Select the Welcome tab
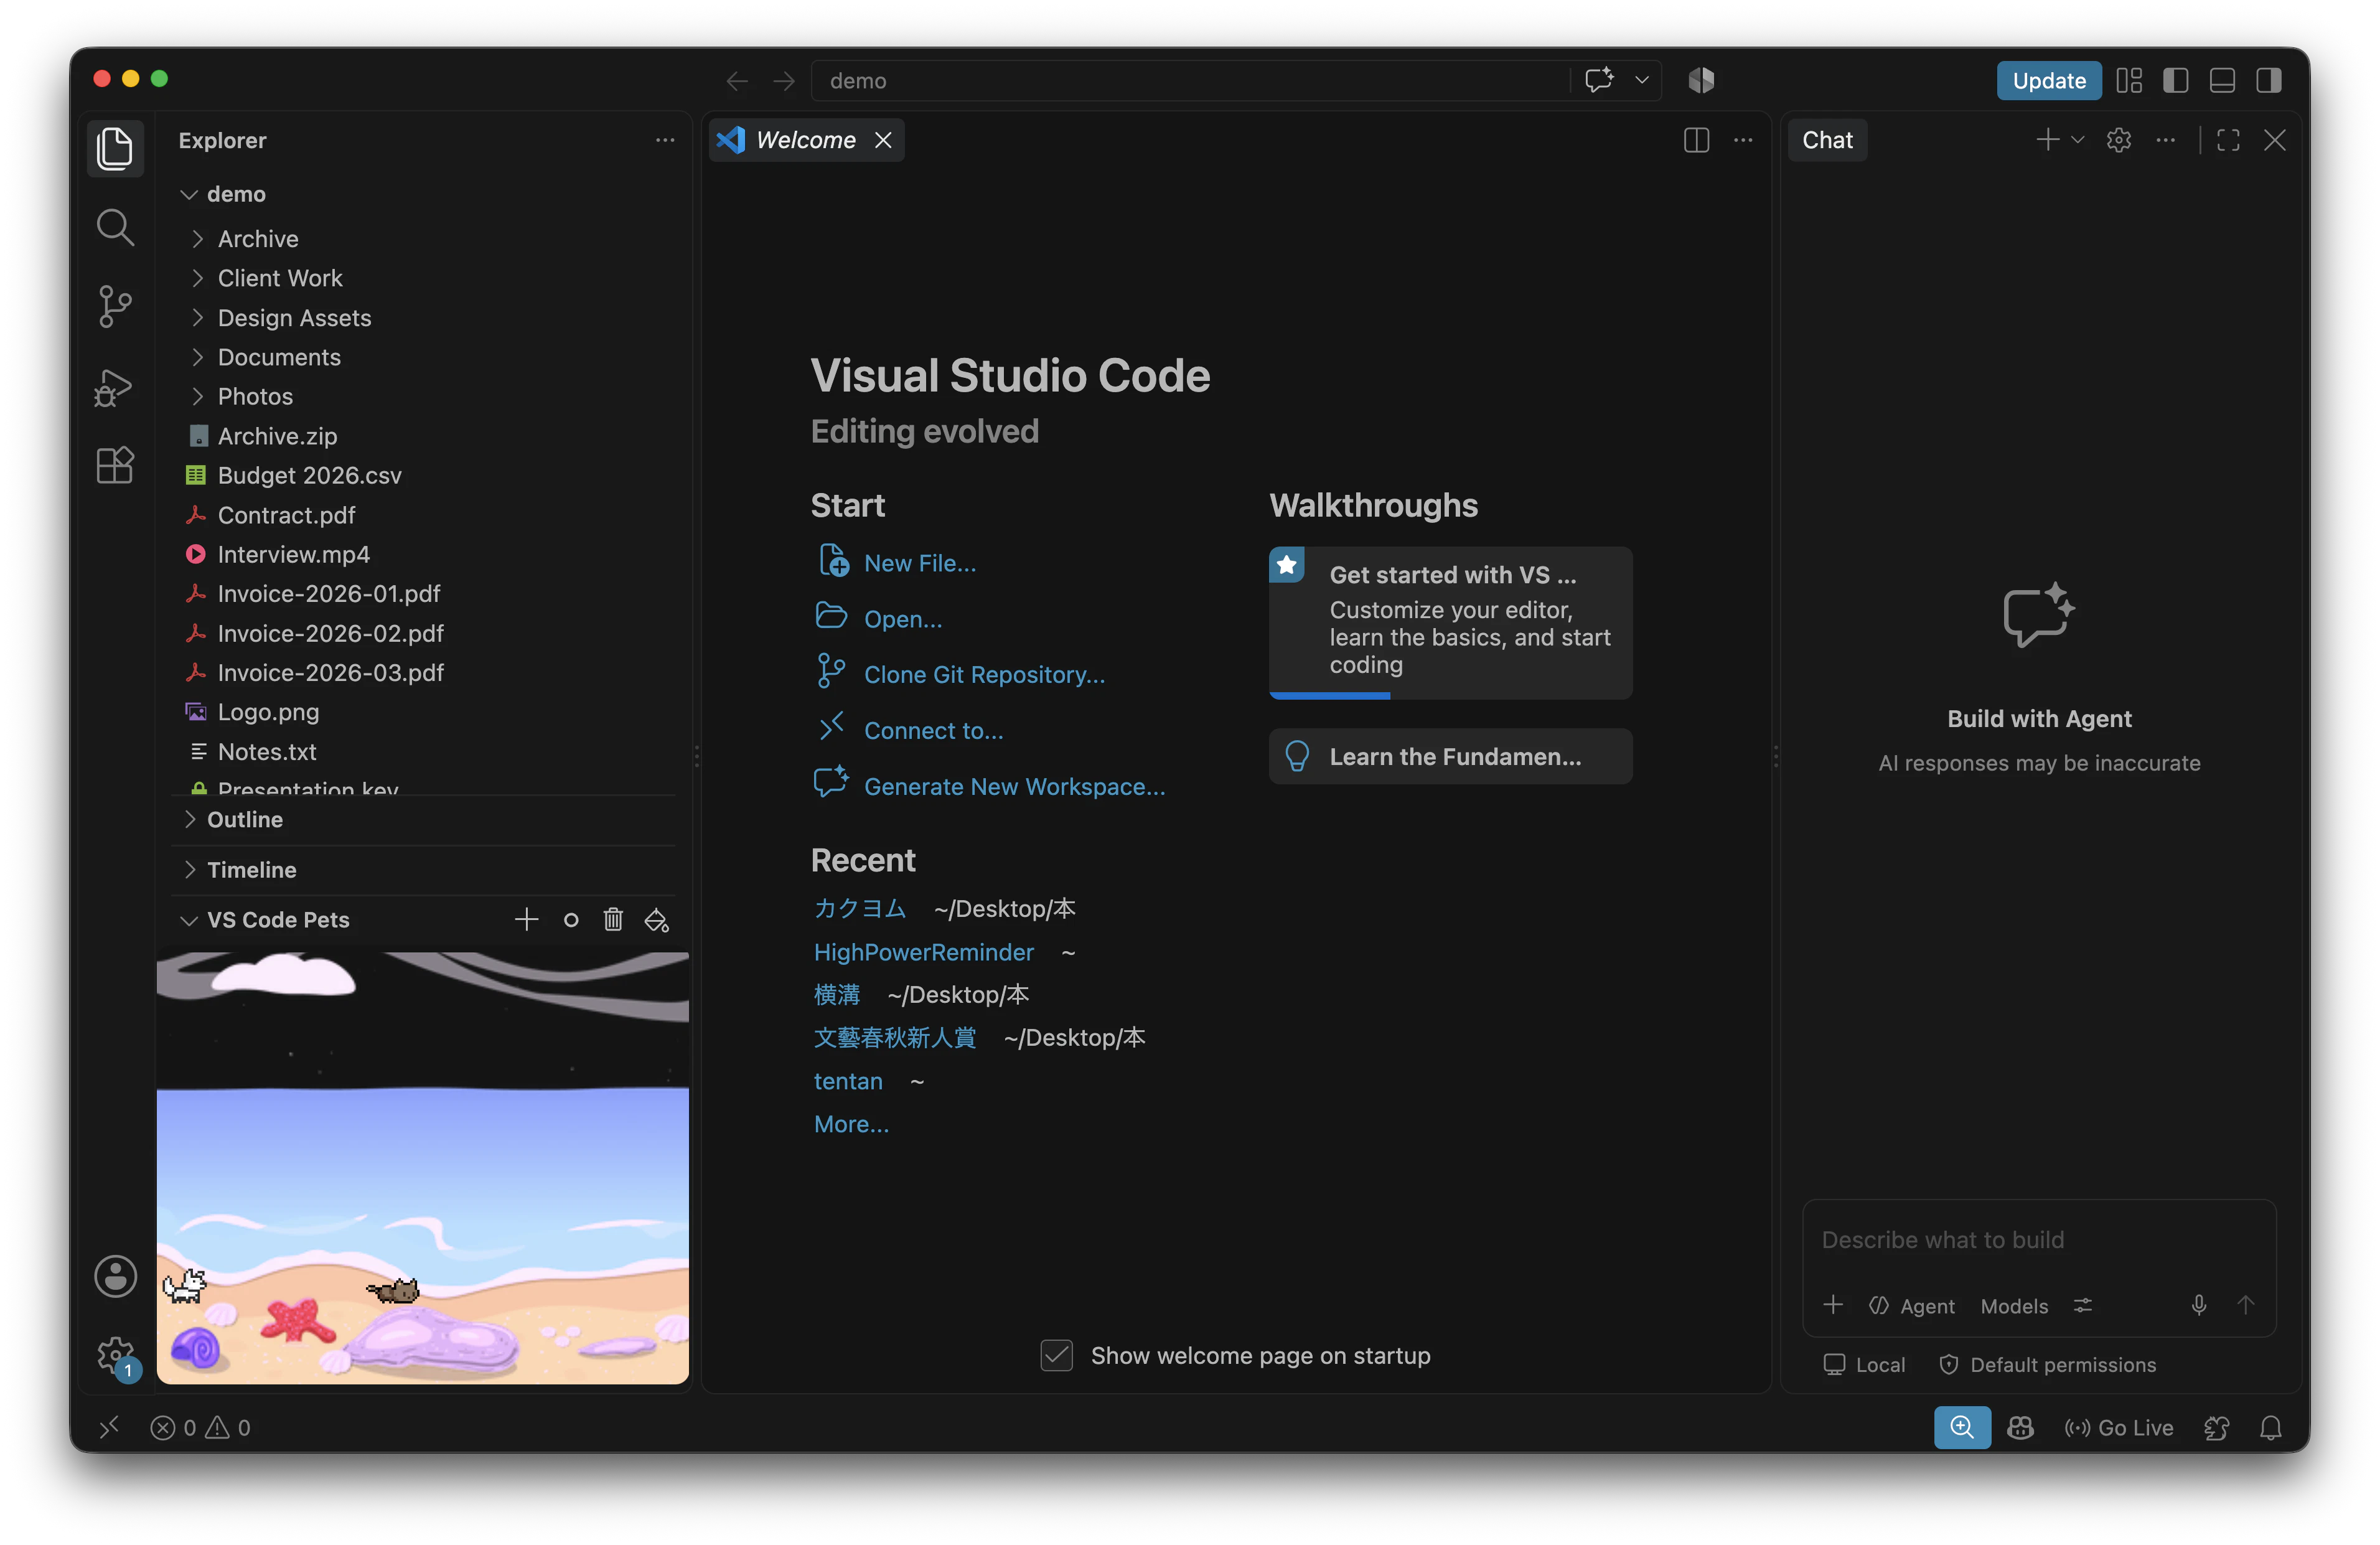The height and width of the screenshot is (1545, 2380). 806,140
